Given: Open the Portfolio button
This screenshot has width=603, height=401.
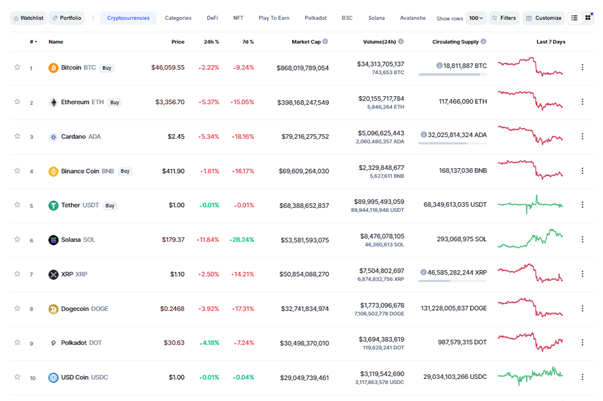Looking at the screenshot, I should [x=67, y=18].
